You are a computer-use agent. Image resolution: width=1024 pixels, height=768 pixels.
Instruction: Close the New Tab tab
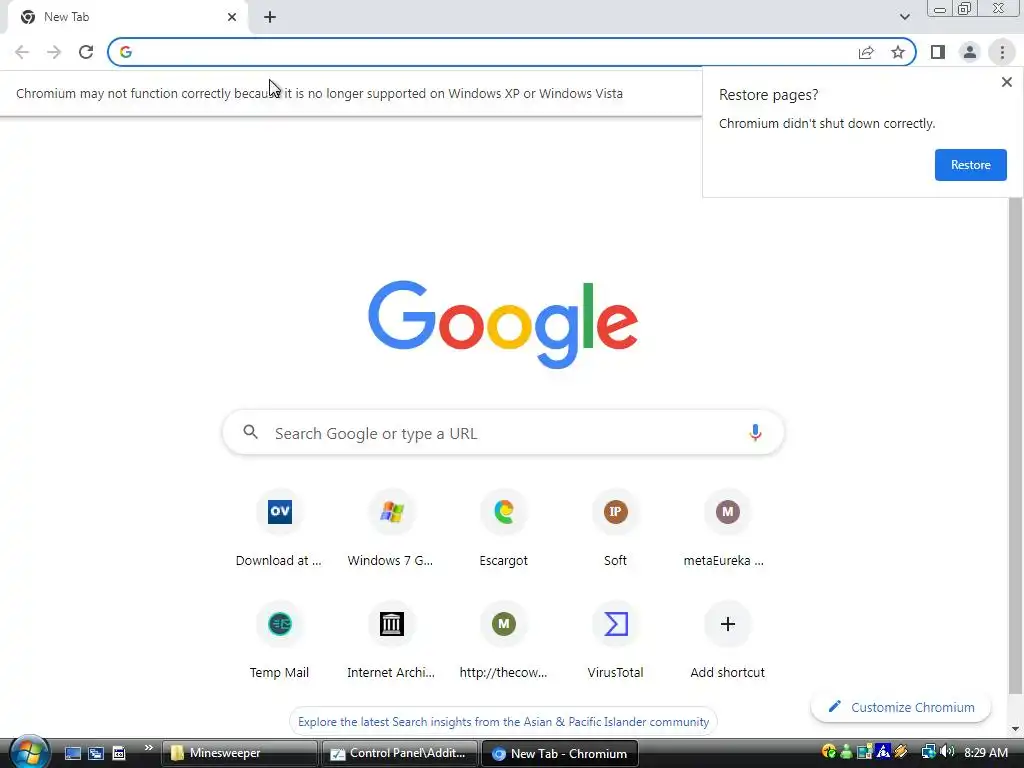[232, 17]
